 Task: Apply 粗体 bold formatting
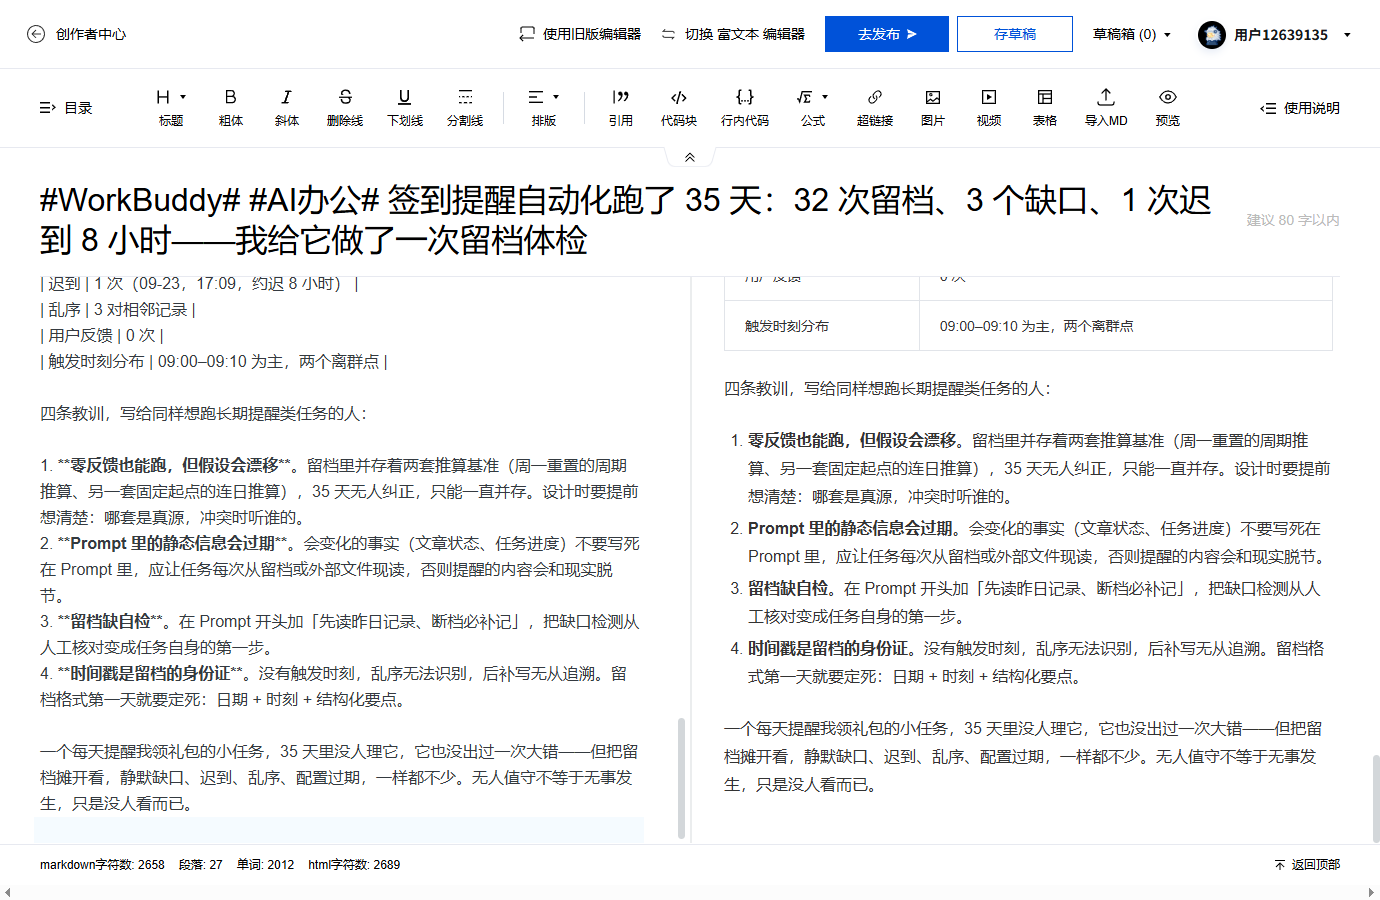[231, 107]
